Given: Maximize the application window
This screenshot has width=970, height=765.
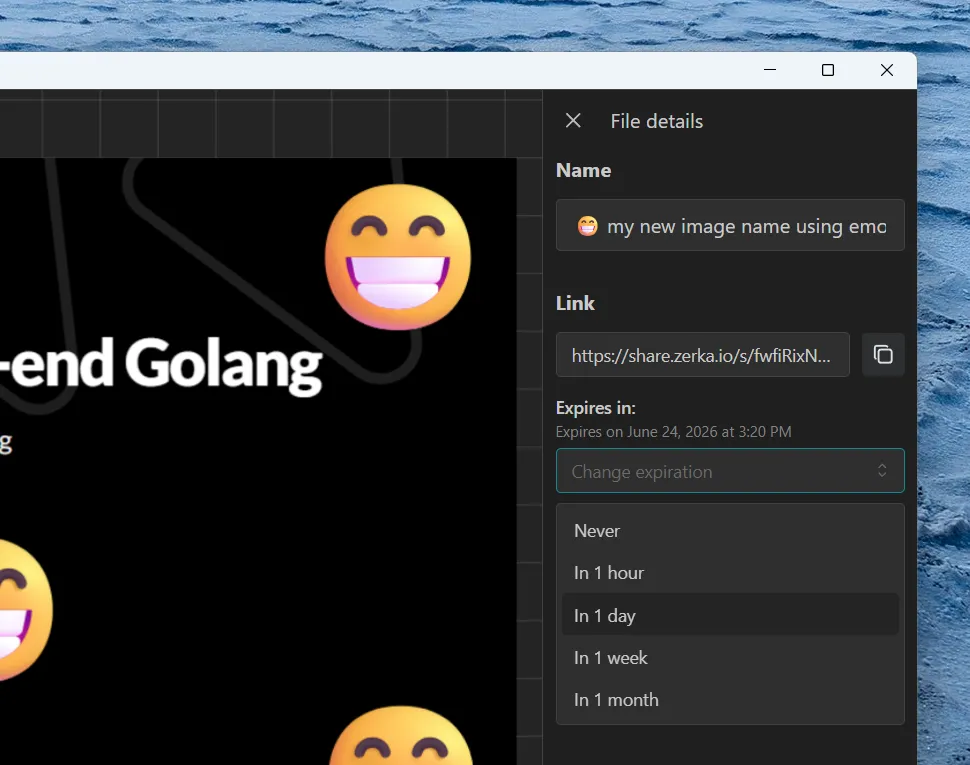Looking at the screenshot, I should [x=828, y=70].
